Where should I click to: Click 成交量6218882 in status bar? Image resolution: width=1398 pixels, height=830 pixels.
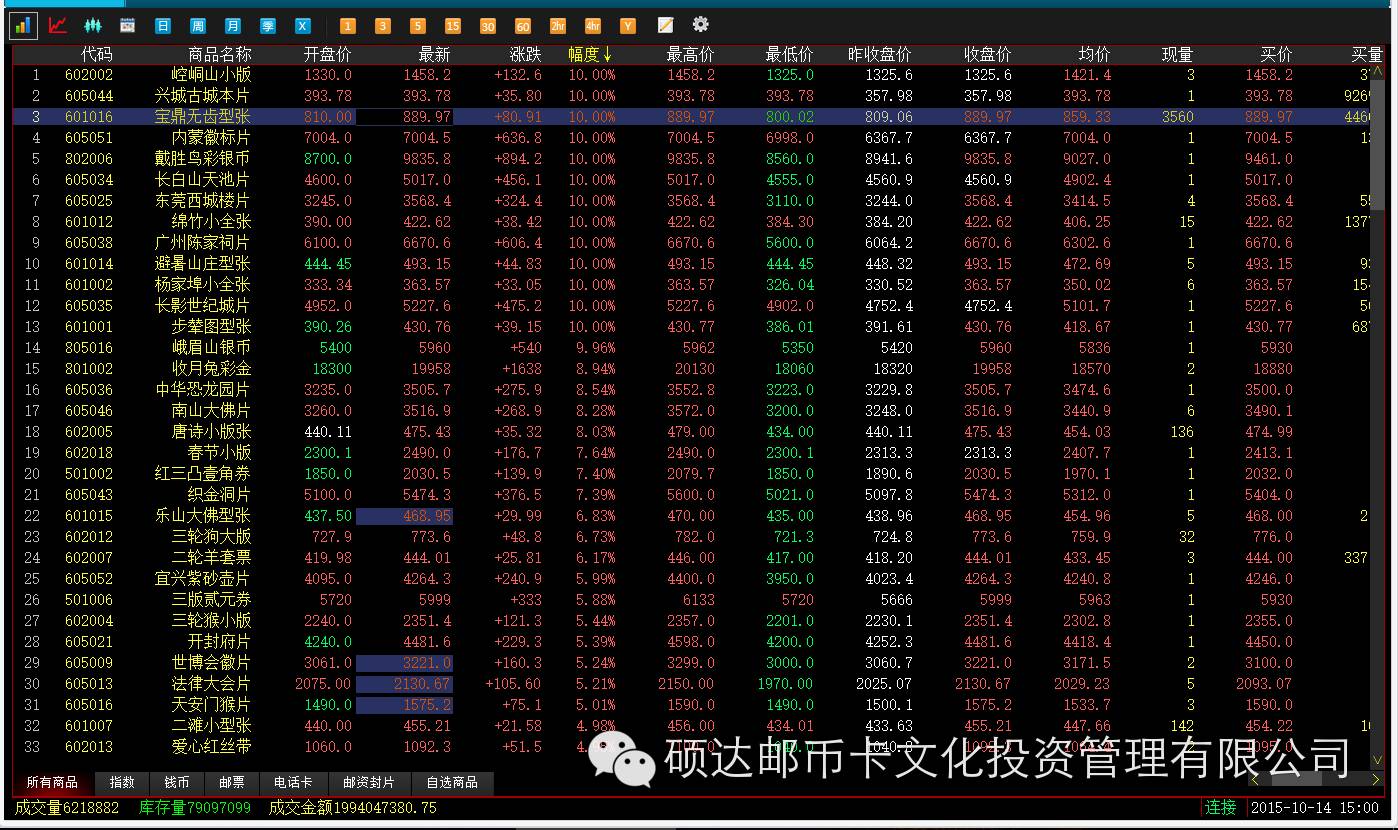pyautogui.click(x=67, y=808)
